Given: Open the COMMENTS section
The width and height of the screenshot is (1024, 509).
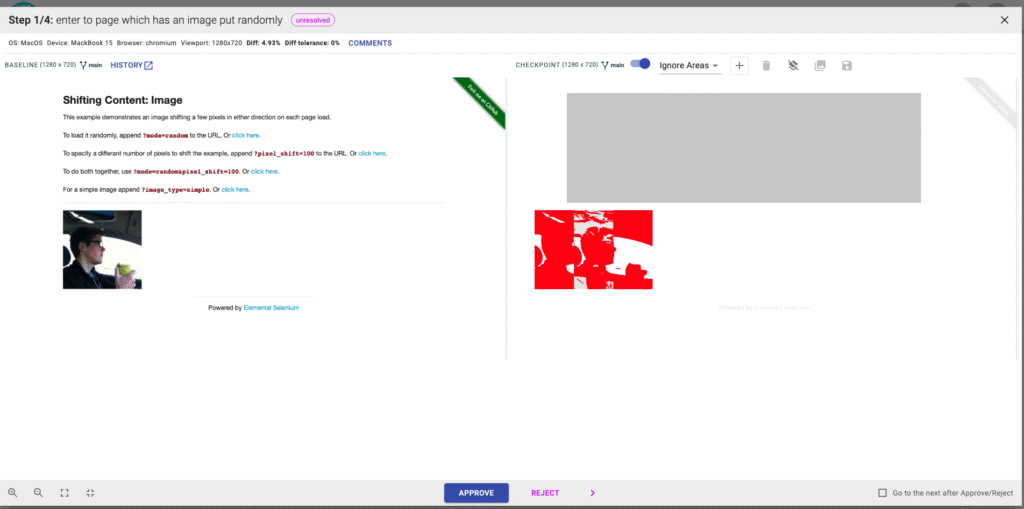Looking at the screenshot, I should point(370,43).
